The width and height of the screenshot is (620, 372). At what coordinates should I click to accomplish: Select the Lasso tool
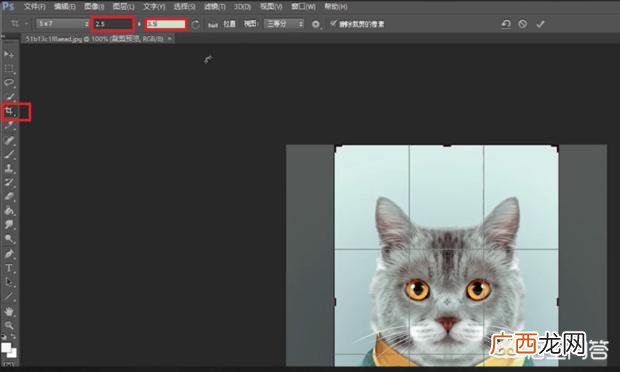click(x=9, y=83)
